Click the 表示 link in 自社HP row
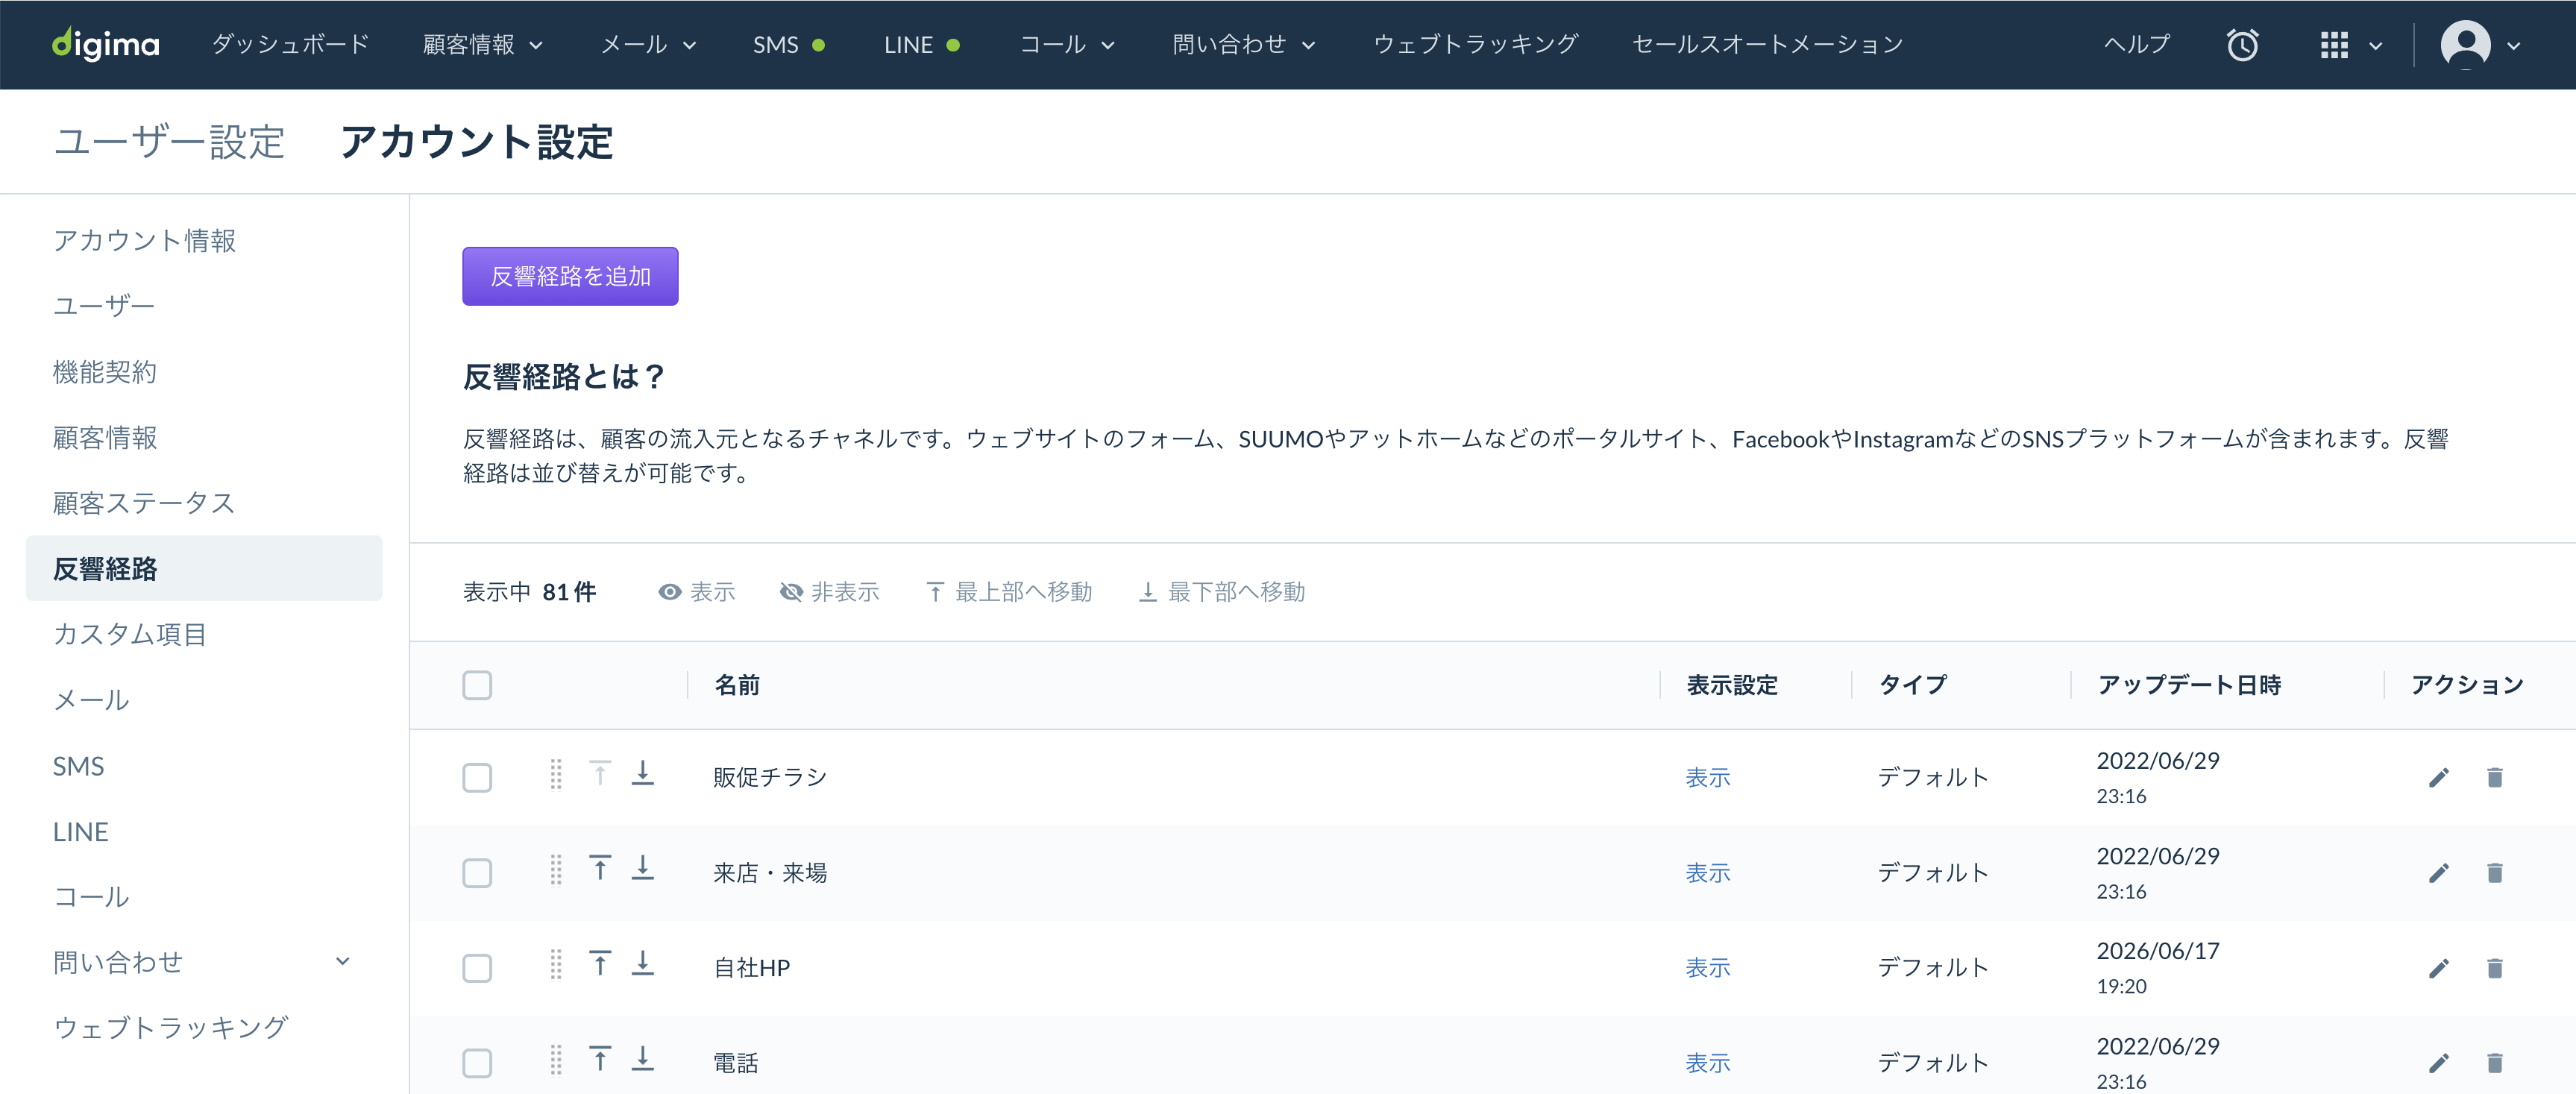Viewport: 2576px width, 1094px height. point(1708,968)
